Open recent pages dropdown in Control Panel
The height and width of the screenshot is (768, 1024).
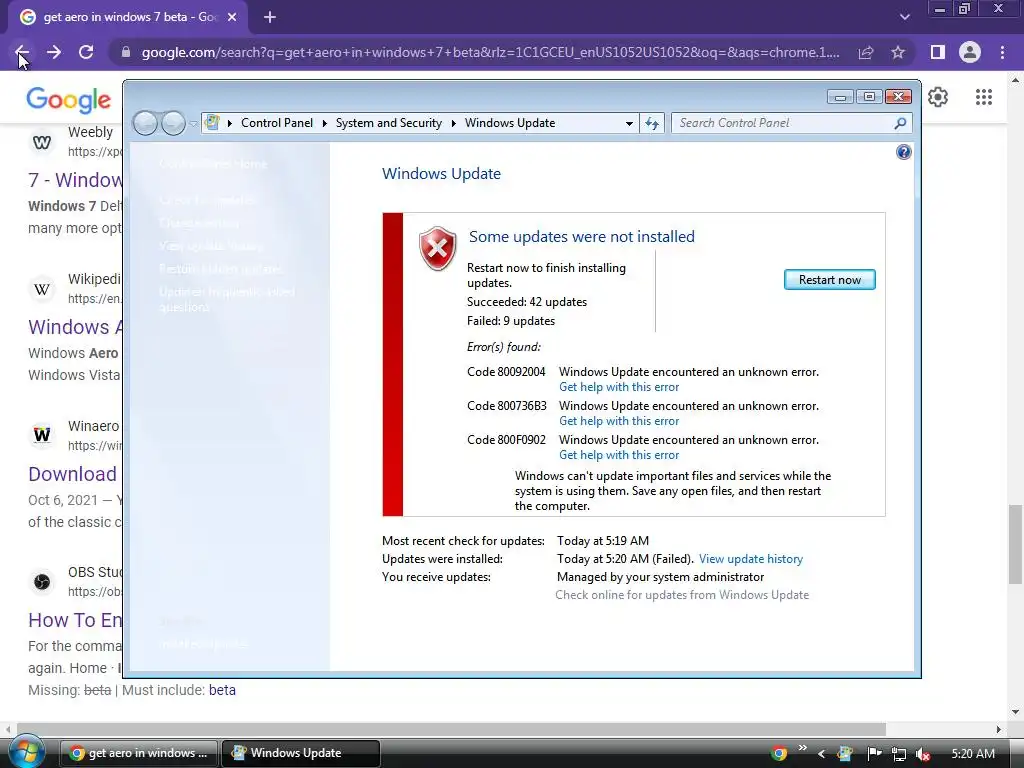[x=193, y=123]
